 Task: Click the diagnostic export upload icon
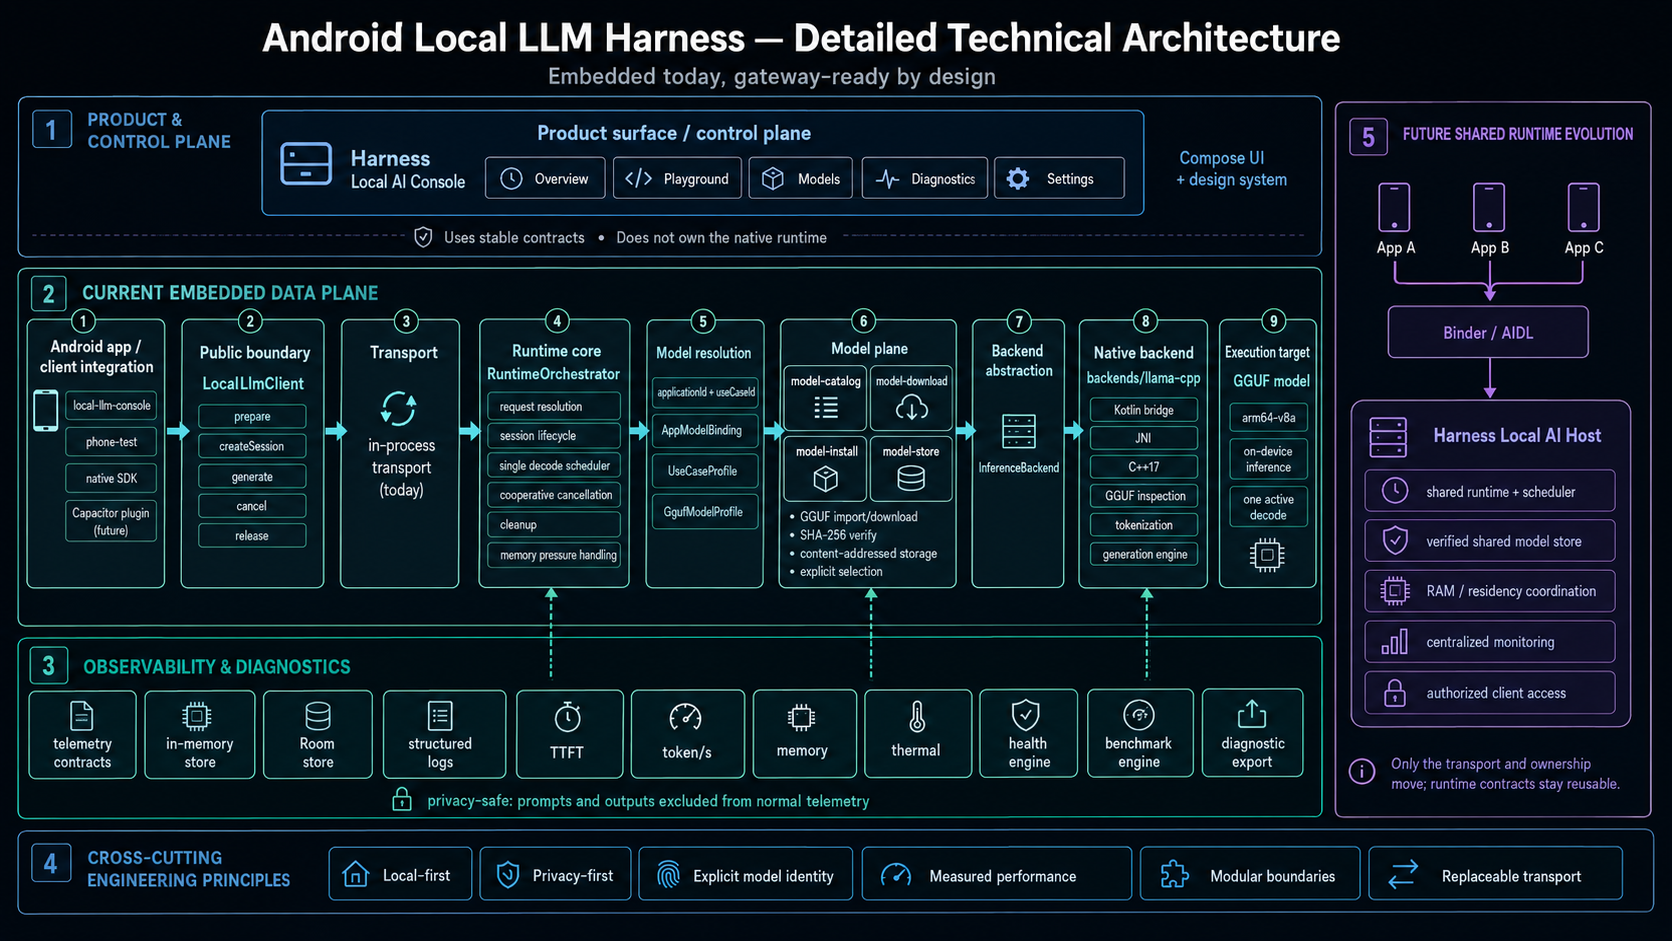(x=1252, y=714)
